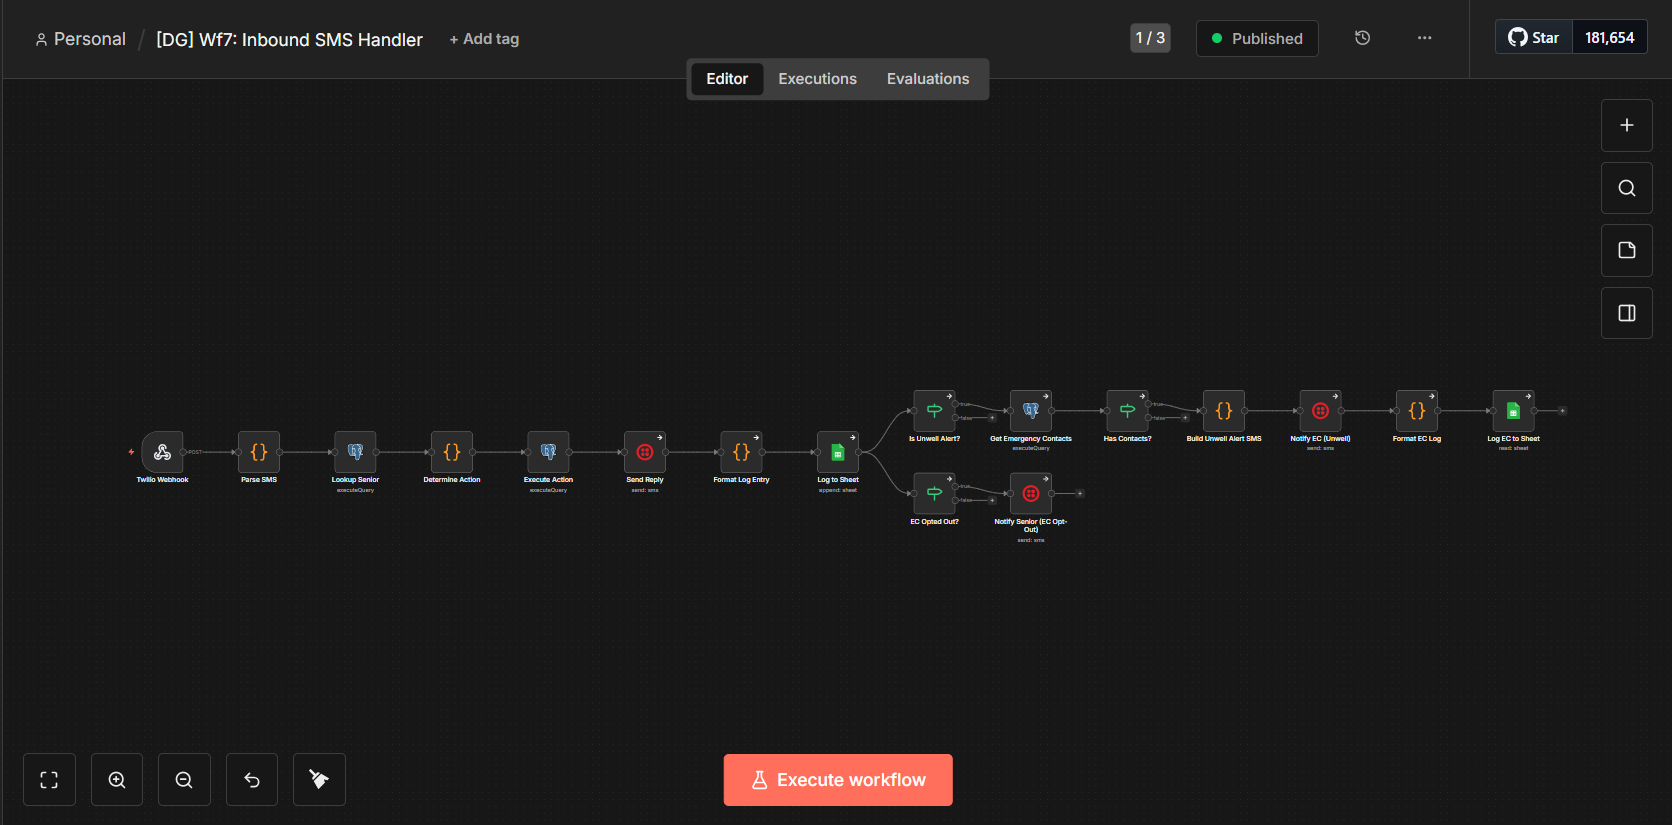Click the Execute workflow button

tap(838, 780)
